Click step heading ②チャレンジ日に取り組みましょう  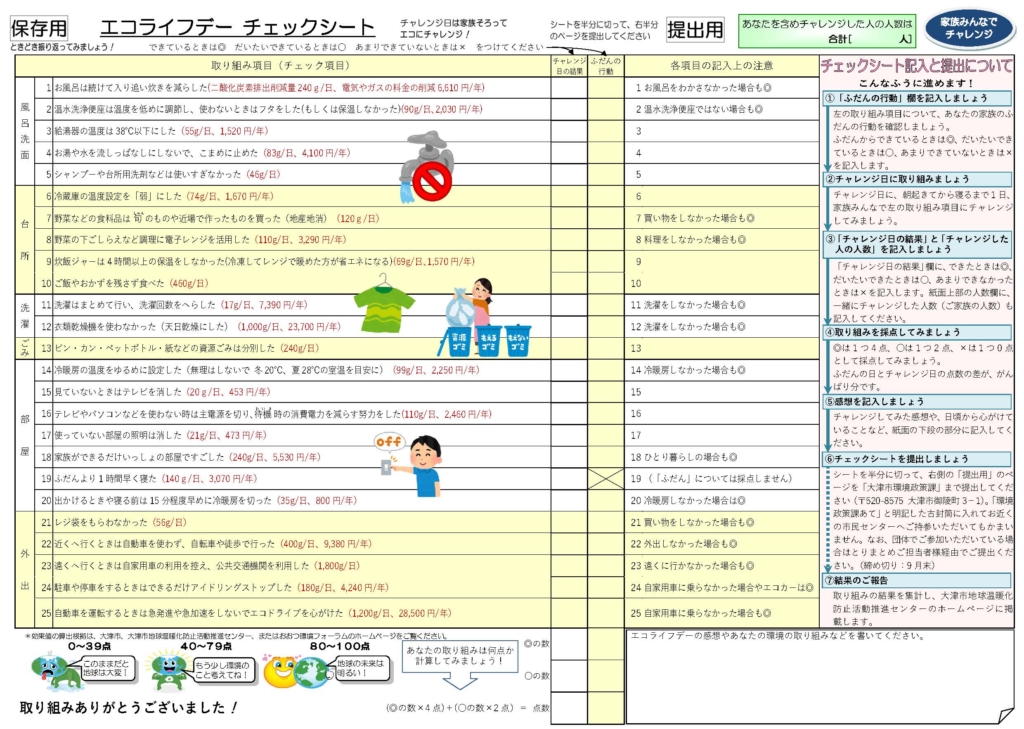(917, 179)
